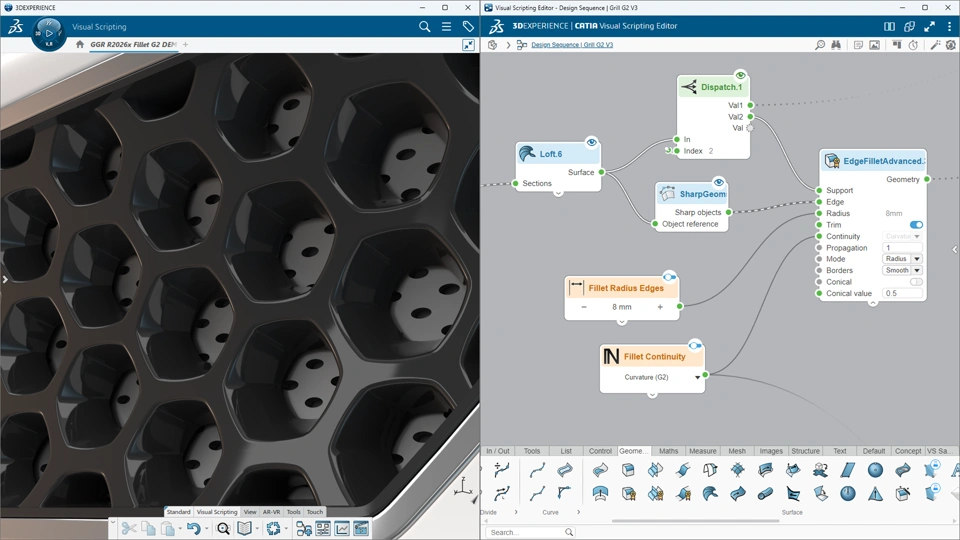Toggle visibility eye on Loft.6 node
This screenshot has height=540, width=960.
tap(591, 142)
